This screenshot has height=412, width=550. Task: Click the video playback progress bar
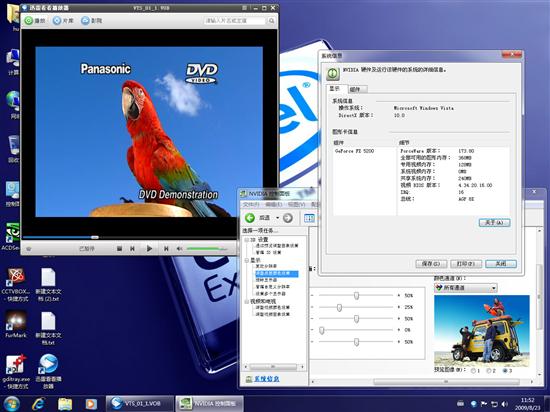[x=129, y=237]
